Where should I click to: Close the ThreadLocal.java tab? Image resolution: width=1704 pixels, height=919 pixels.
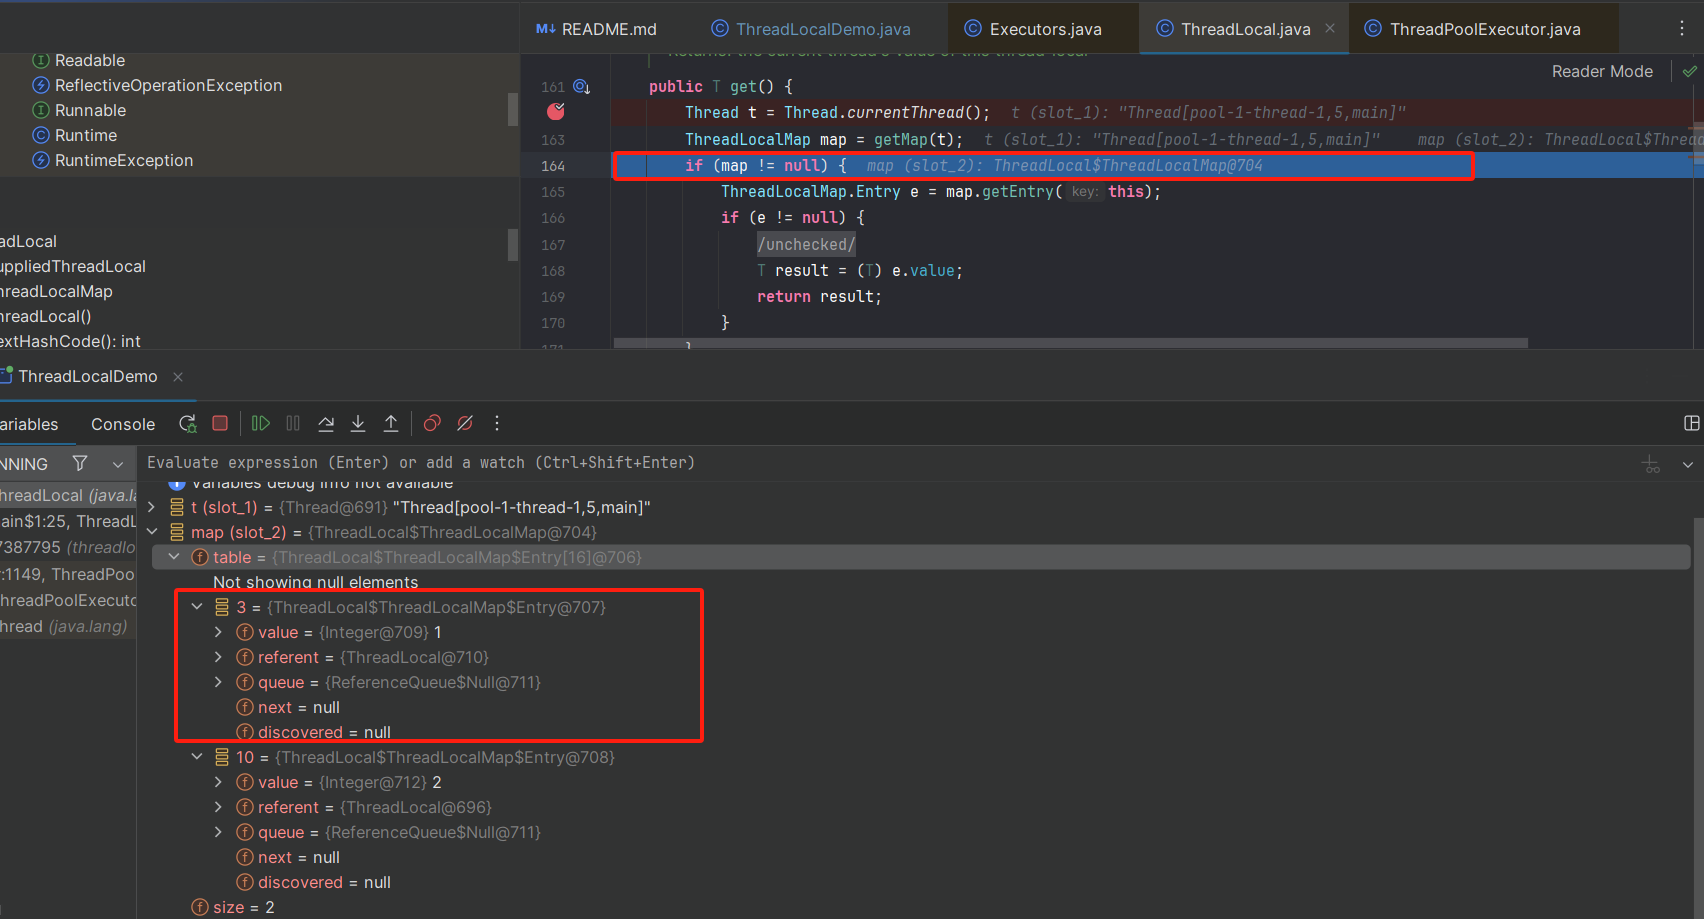tap(1330, 29)
